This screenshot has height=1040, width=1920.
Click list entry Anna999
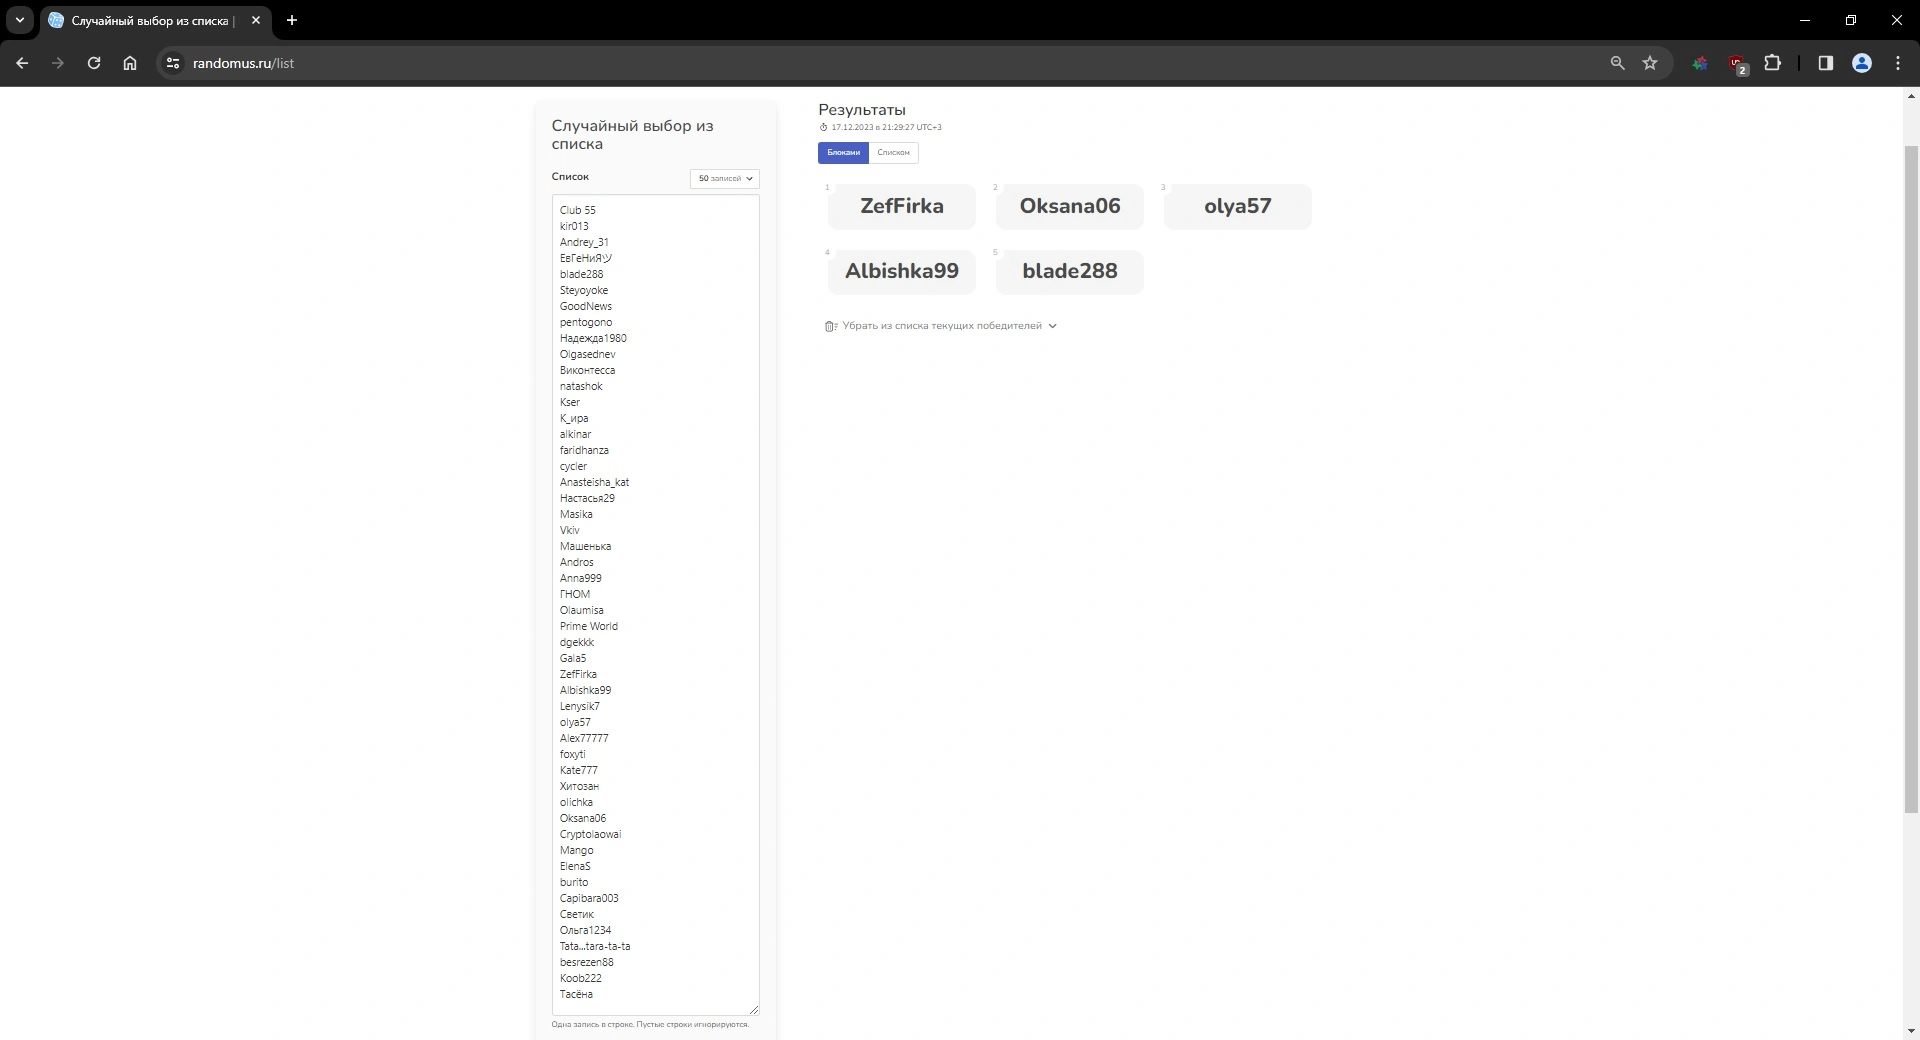581,578
